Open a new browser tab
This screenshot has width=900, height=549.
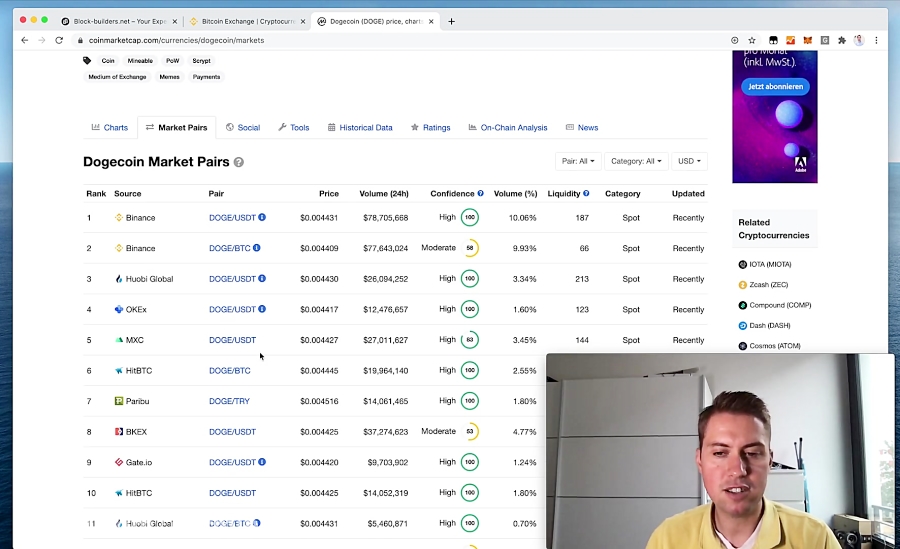tap(452, 21)
